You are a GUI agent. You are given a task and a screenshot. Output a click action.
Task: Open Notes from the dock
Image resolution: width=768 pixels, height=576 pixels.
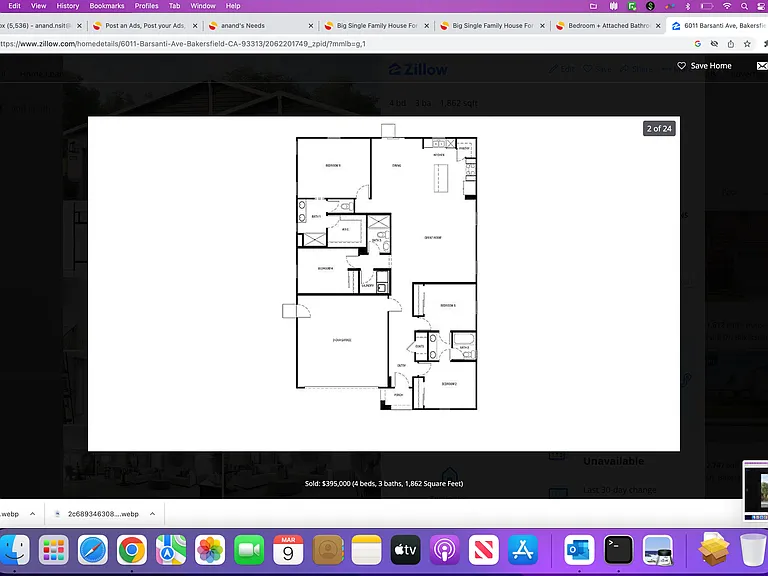click(x=366, y=550)
